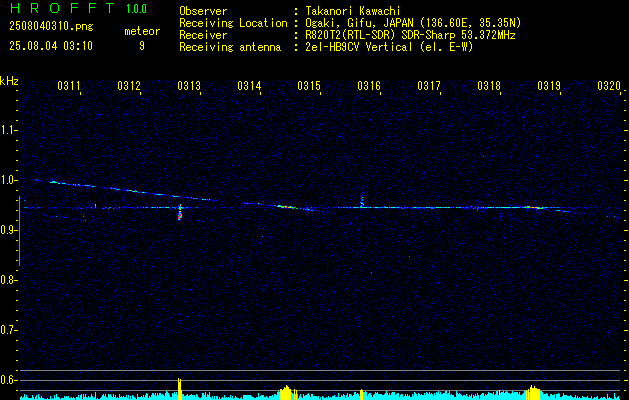
Task: Click time marker 0318
Action: tap(489, 86)
